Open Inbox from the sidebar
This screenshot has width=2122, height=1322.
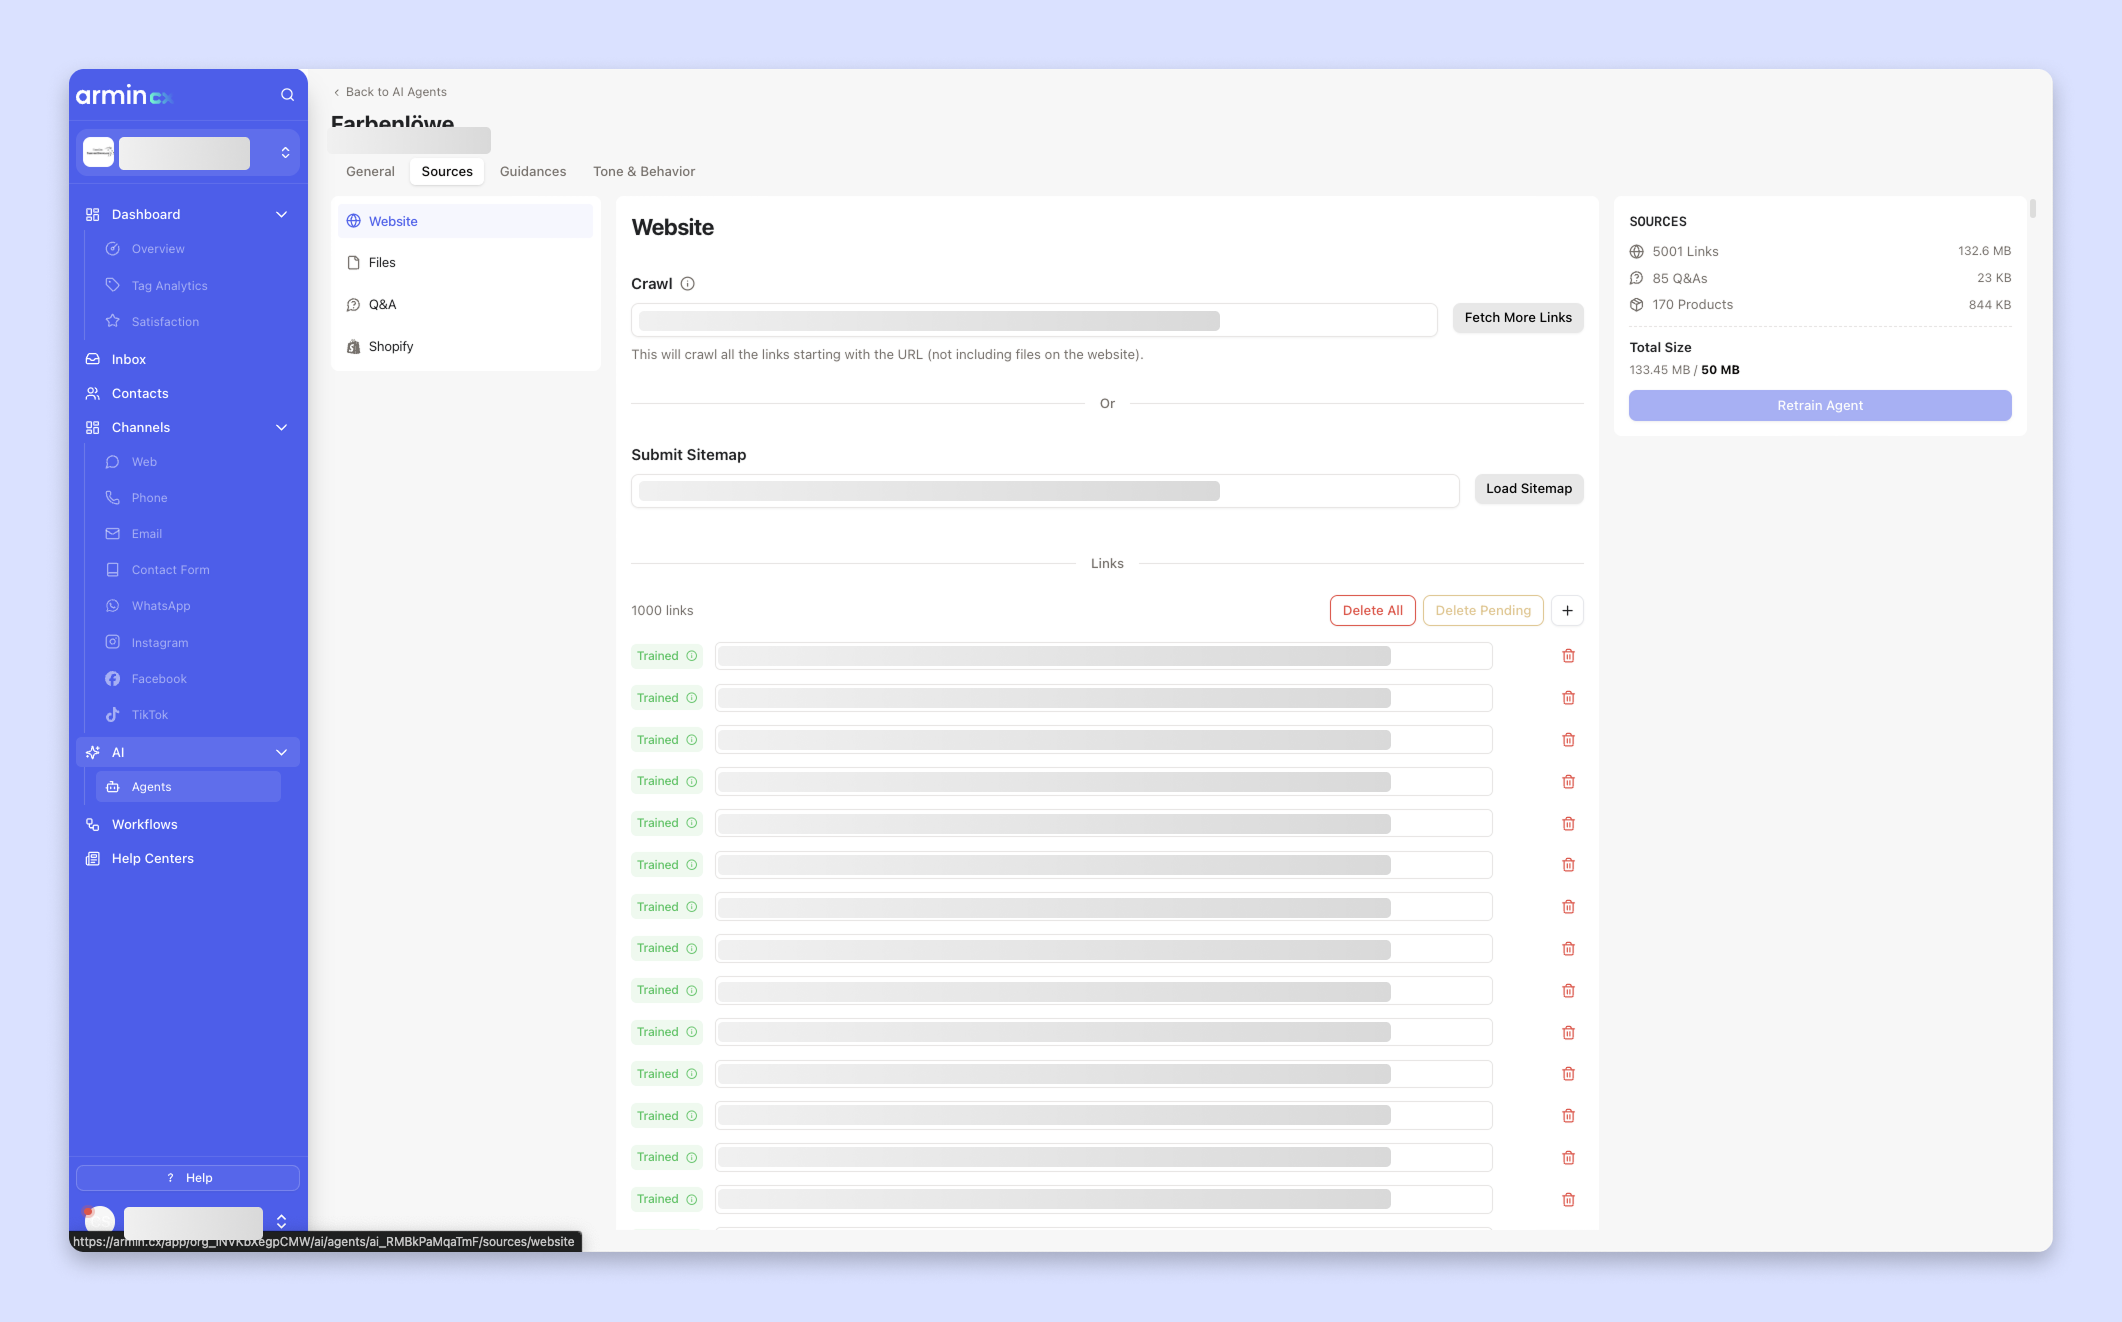pyautogui.click(x=128, y=359)
